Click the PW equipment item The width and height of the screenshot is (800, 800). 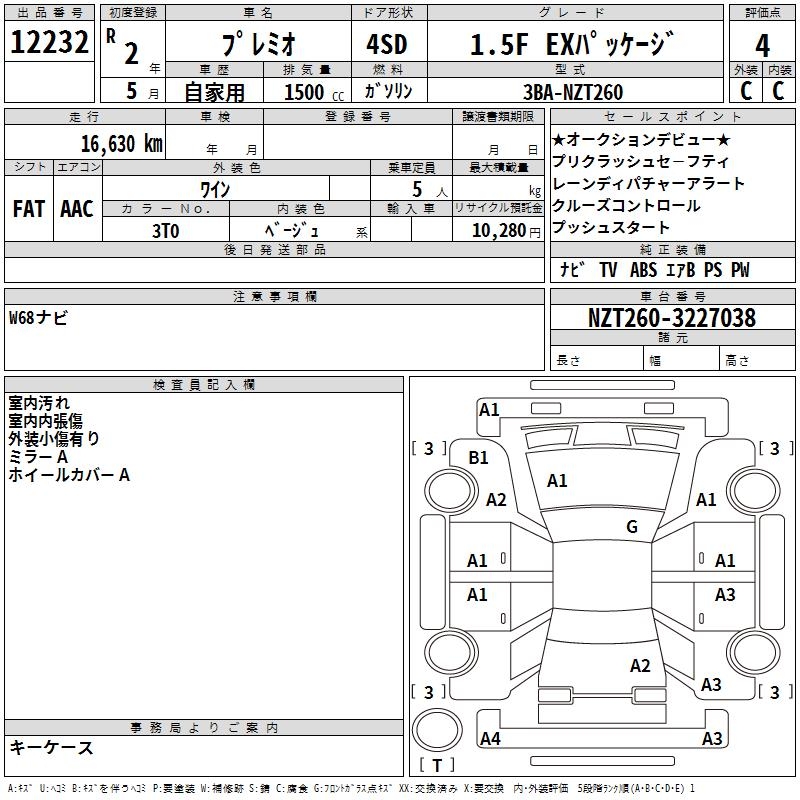740,269
